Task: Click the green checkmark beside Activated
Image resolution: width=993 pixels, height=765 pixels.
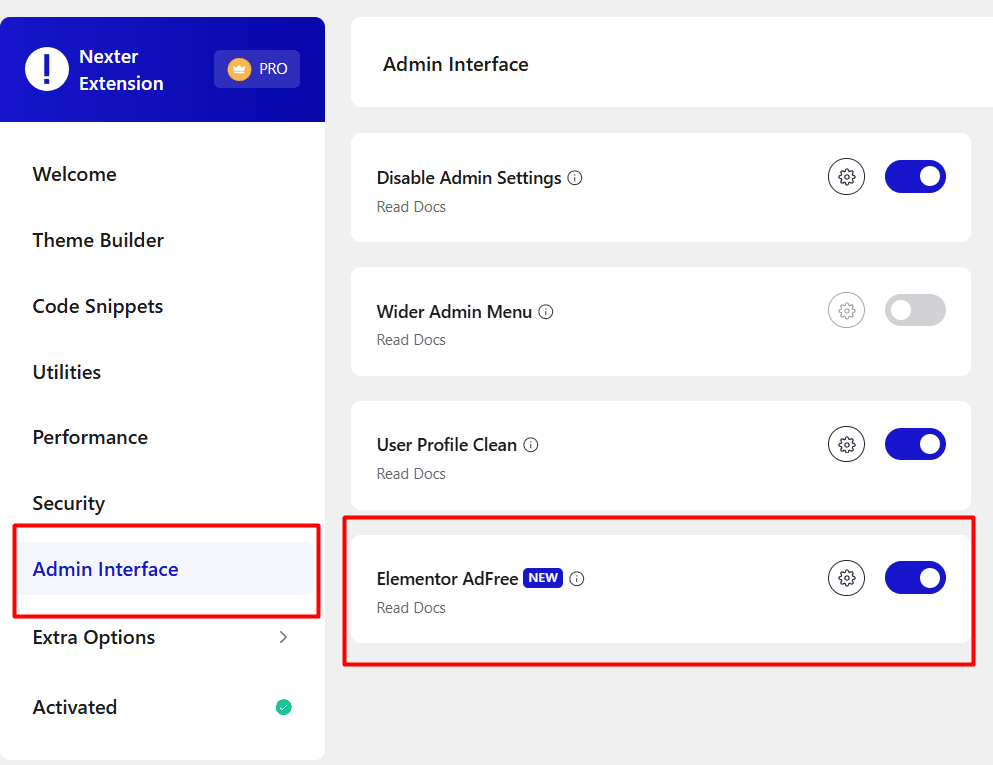Action: click(283, 707)
